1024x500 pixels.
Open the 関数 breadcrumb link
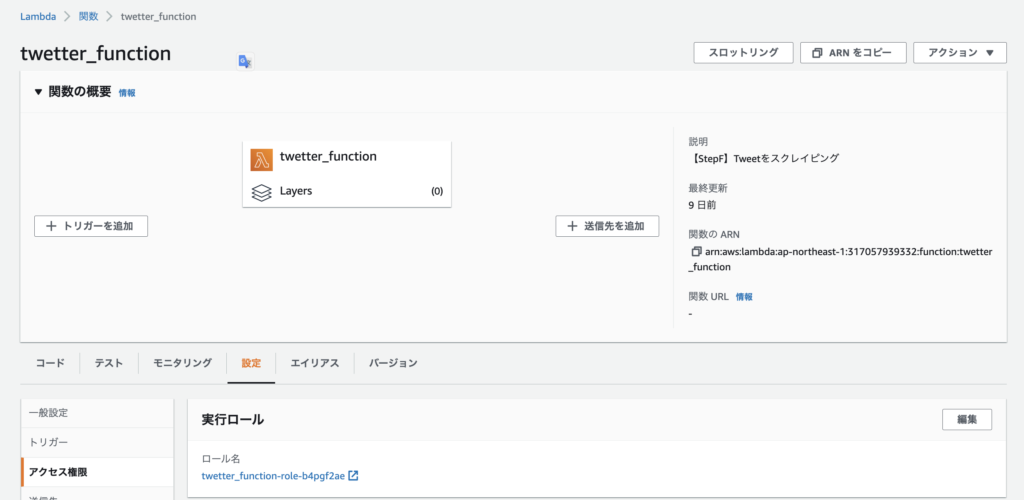[x=88, y=16]
